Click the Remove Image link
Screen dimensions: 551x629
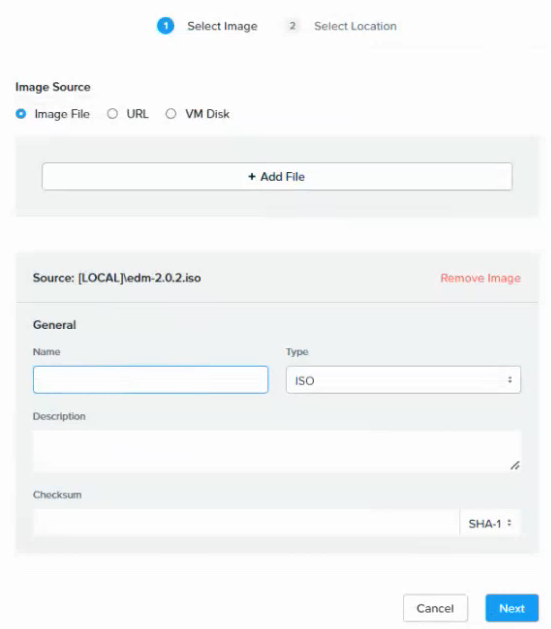point(480,278)
